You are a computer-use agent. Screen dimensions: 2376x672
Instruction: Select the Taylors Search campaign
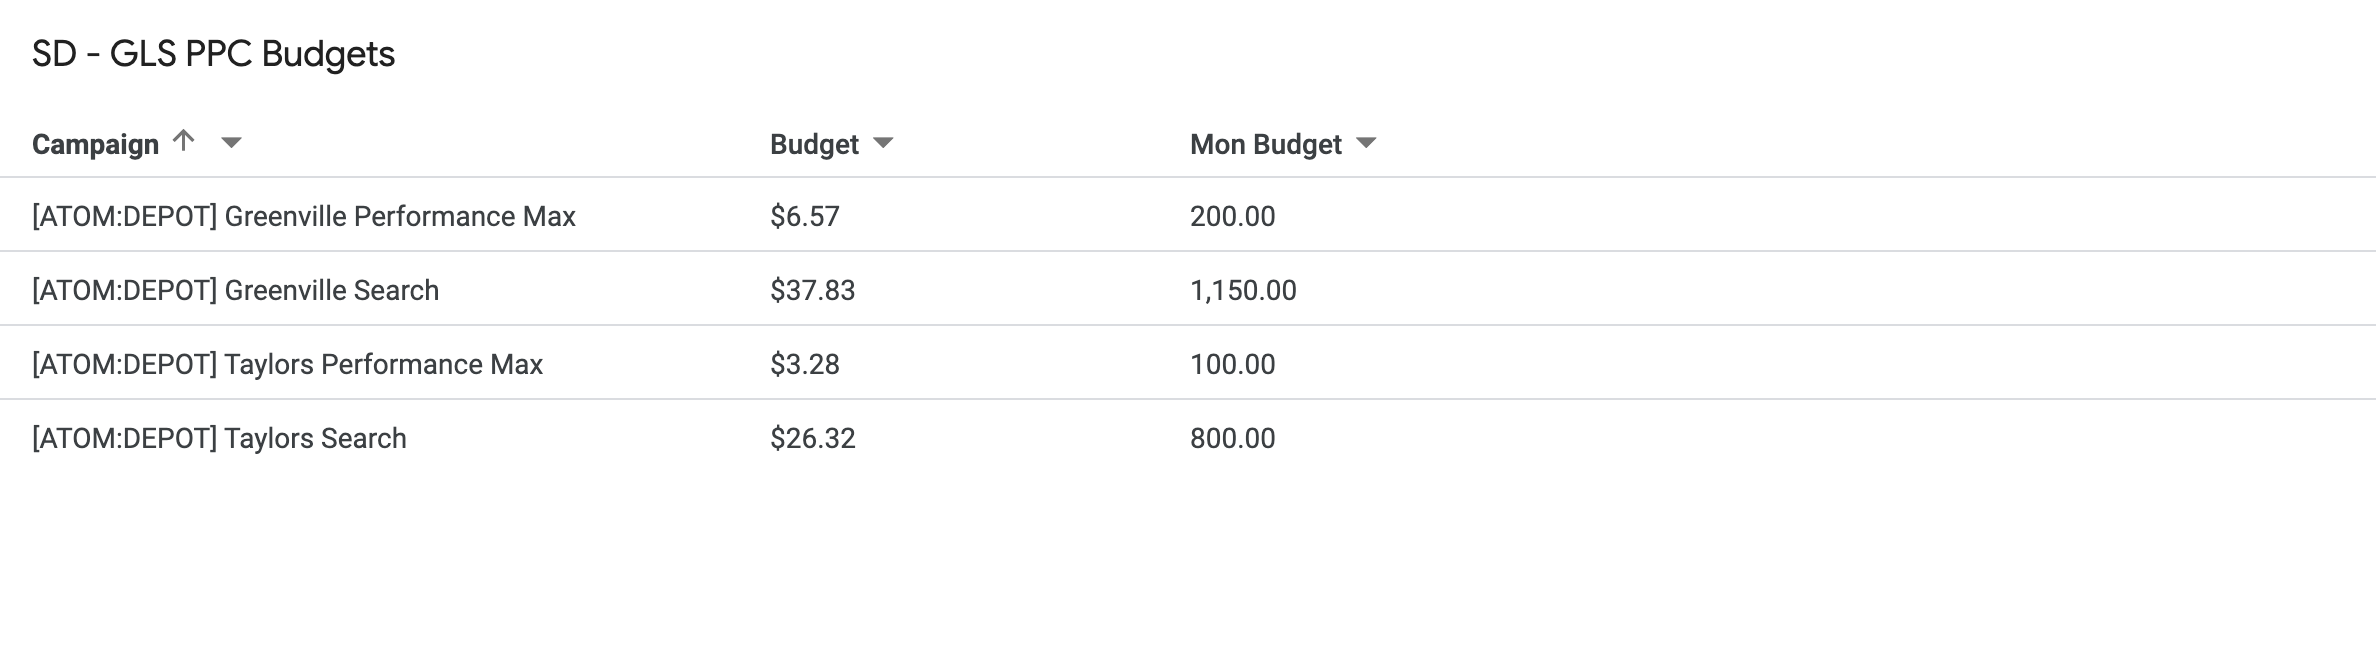[218, 438]
